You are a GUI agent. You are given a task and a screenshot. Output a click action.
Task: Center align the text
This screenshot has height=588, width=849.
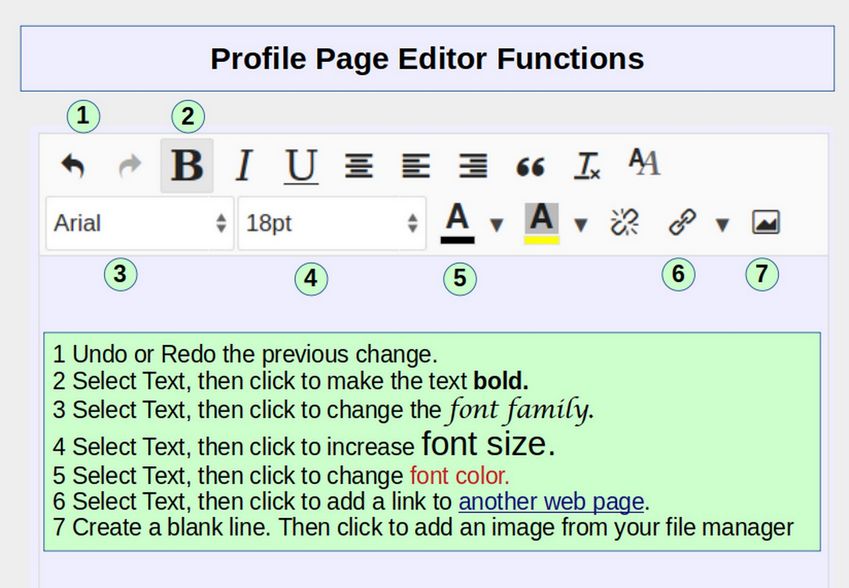point(358,166)
